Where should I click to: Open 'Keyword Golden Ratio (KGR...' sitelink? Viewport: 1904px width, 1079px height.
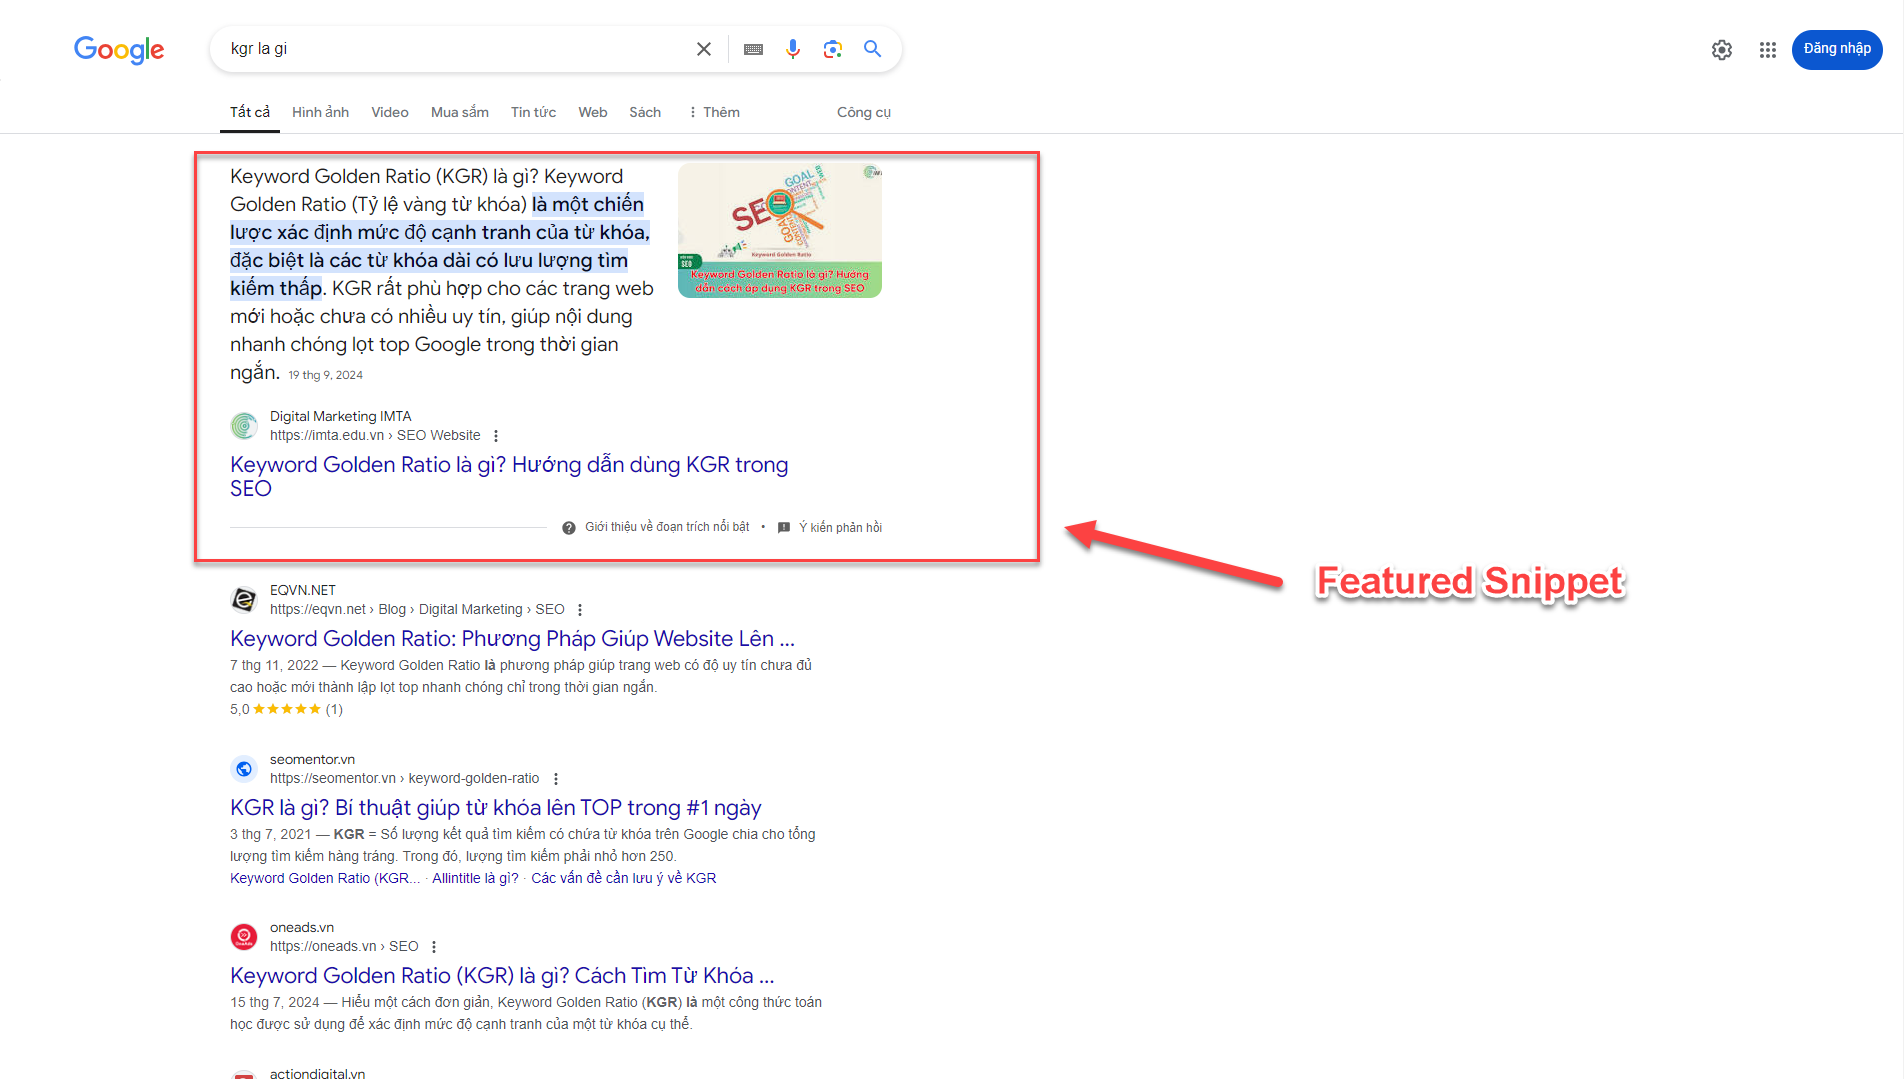click(x=325, y=878)
